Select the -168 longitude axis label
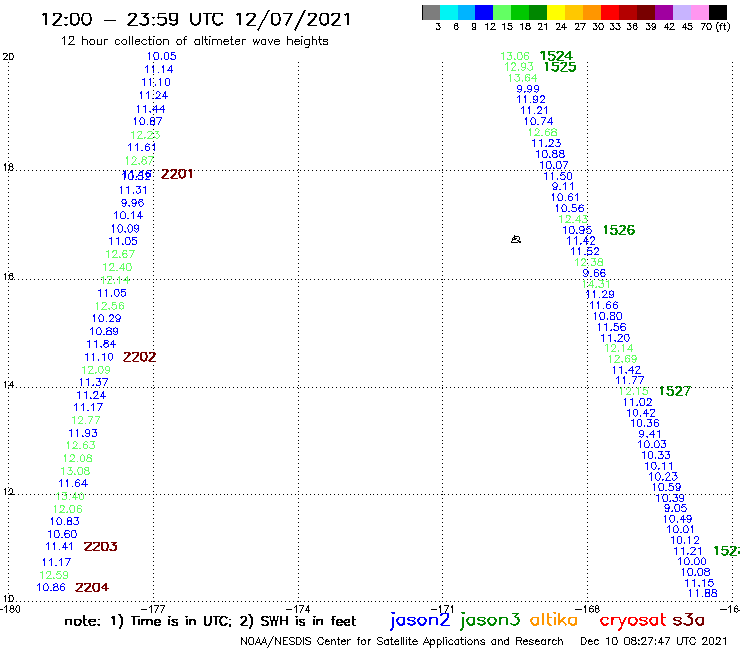Viewport: 740px width, 650px height. [x=587, y=609]
